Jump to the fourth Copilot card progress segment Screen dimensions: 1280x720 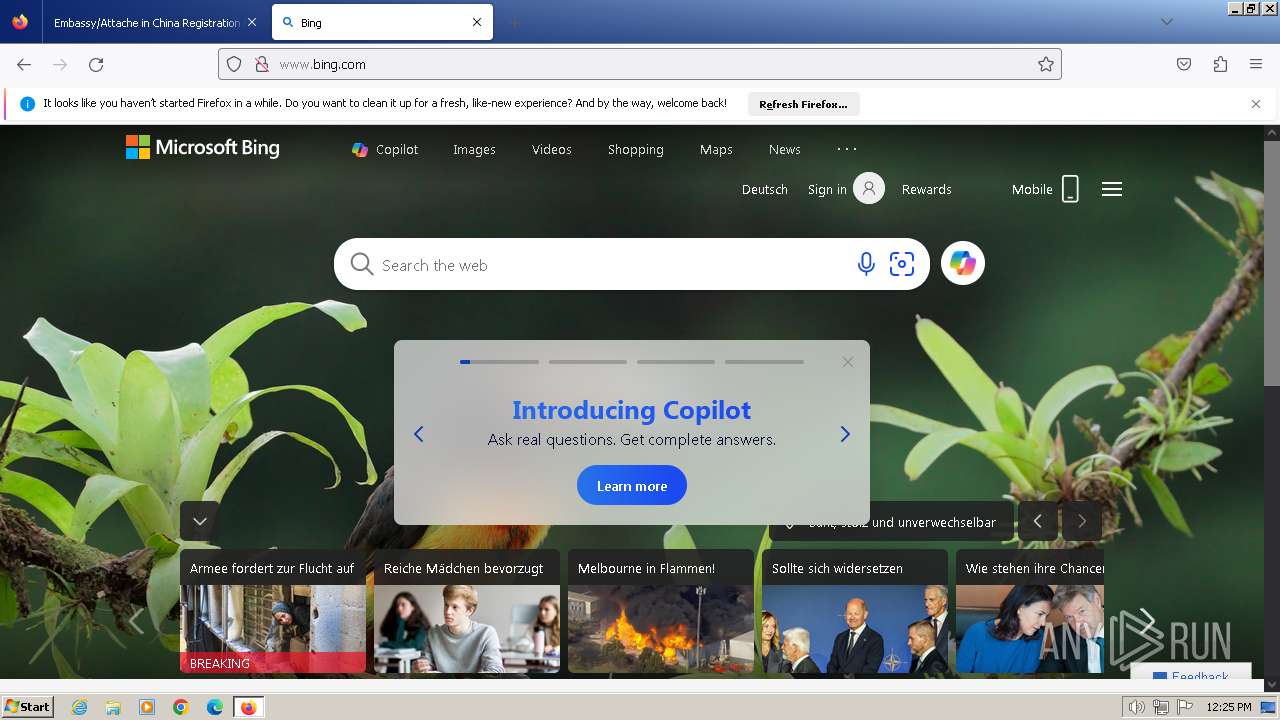[764, 362]
